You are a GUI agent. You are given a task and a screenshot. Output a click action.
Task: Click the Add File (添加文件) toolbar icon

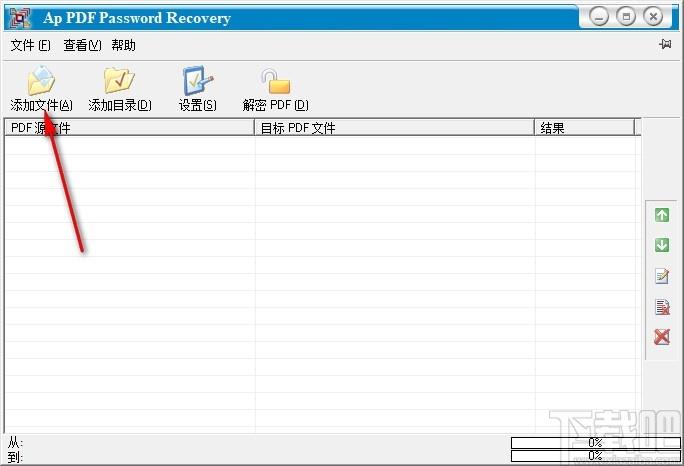click(x=41, y=81)
